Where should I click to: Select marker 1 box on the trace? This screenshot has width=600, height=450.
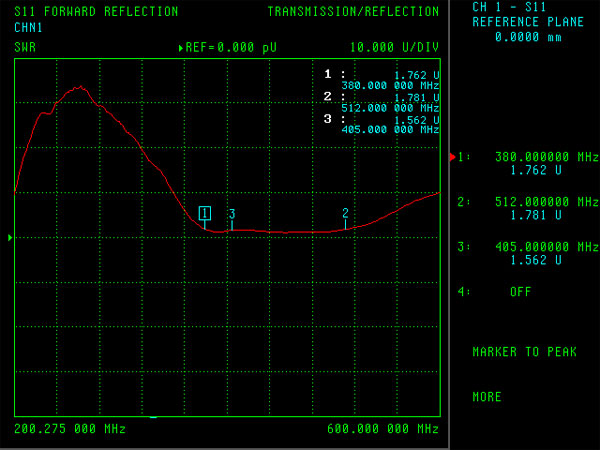pos(205,213)
